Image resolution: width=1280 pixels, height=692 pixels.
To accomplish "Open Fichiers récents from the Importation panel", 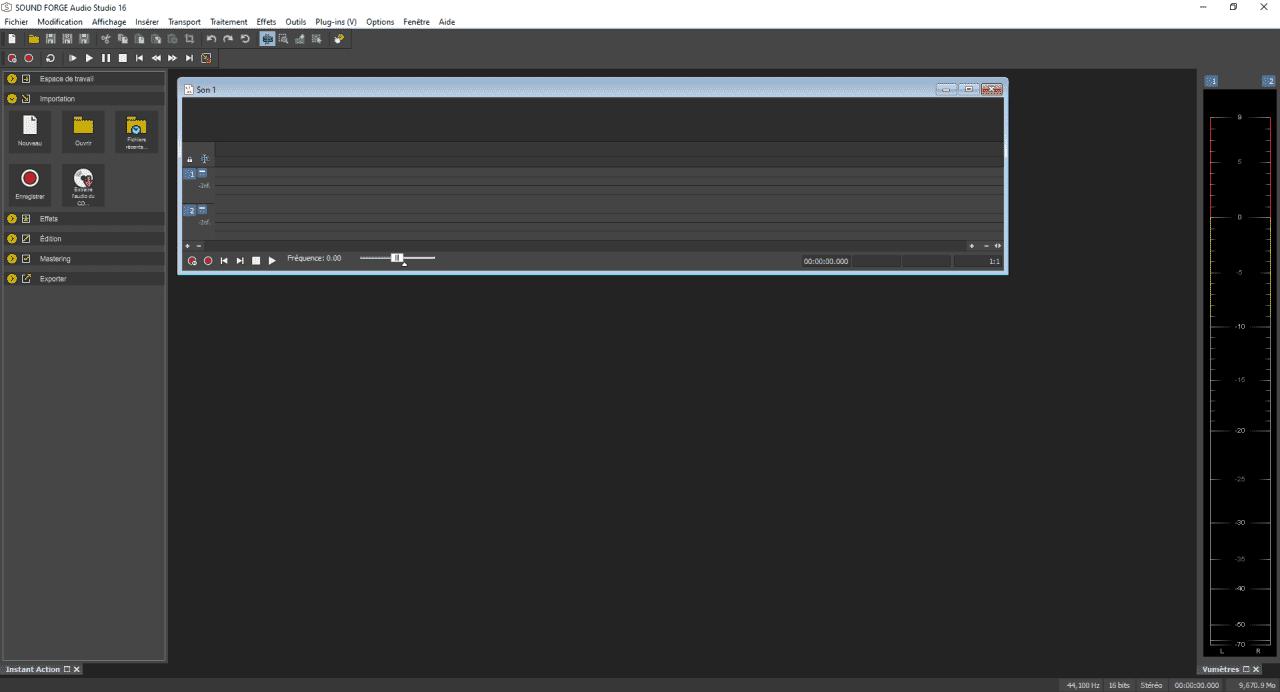I will point(136,131).
